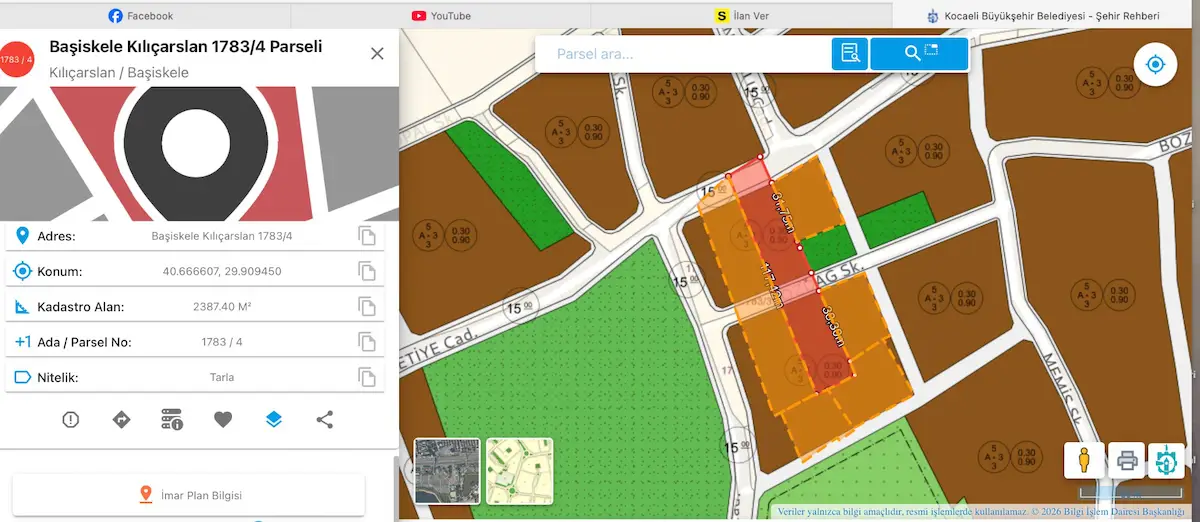The width and height of the screenshot is (1200, 522).
Task: Toggle the blue layers icon
Action: tap(274, 420)
